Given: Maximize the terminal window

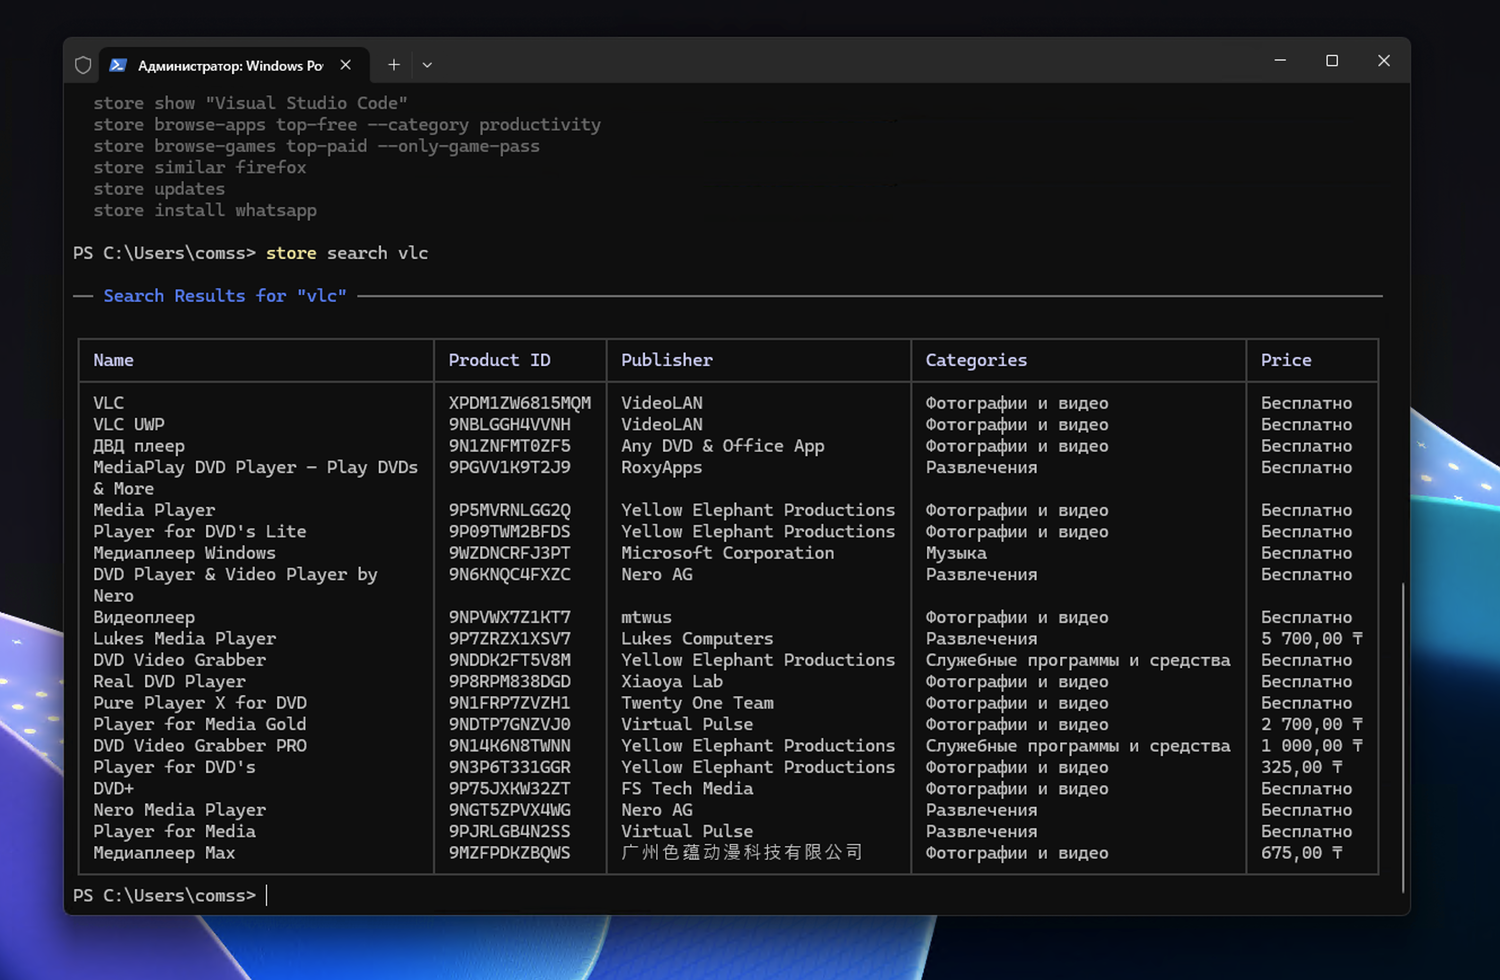Looking at the screenshot, I should (x=1332, y=61).
